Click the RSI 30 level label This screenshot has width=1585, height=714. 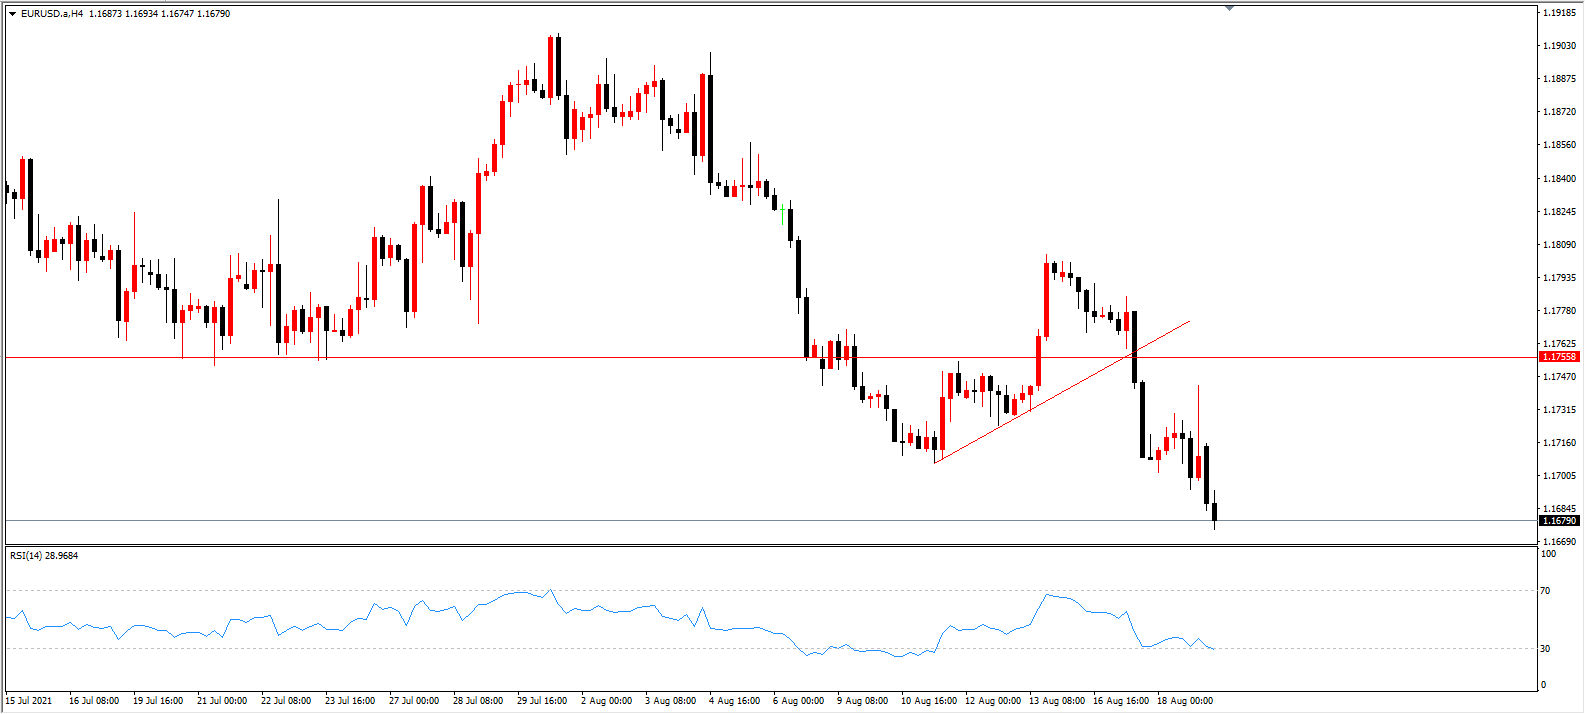click(1545, 649)
